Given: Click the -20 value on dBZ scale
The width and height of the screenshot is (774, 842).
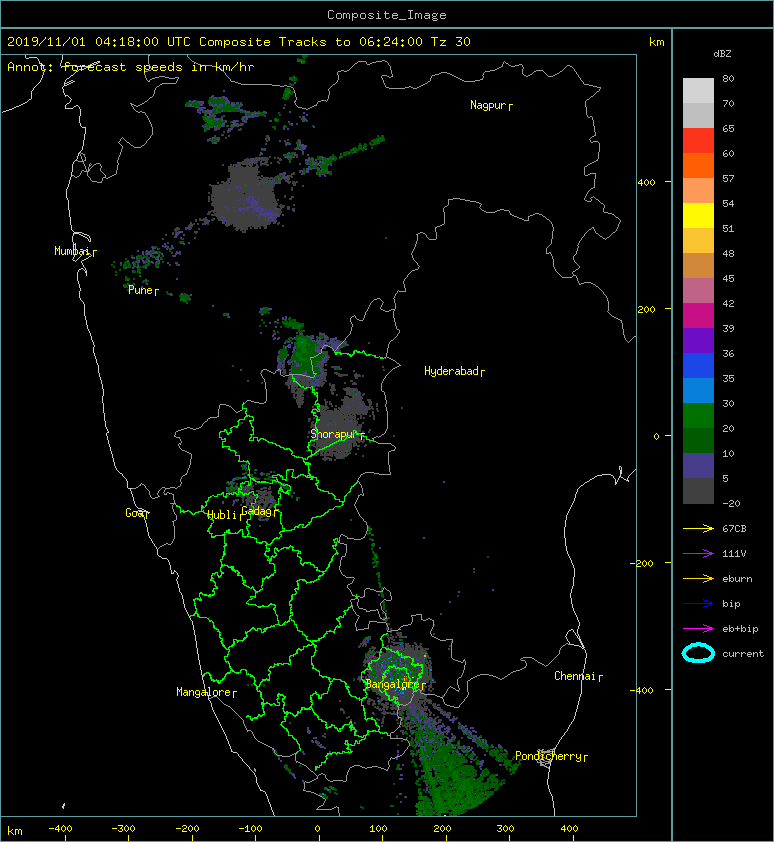Looking at the screenshot, I should (731, 504).
